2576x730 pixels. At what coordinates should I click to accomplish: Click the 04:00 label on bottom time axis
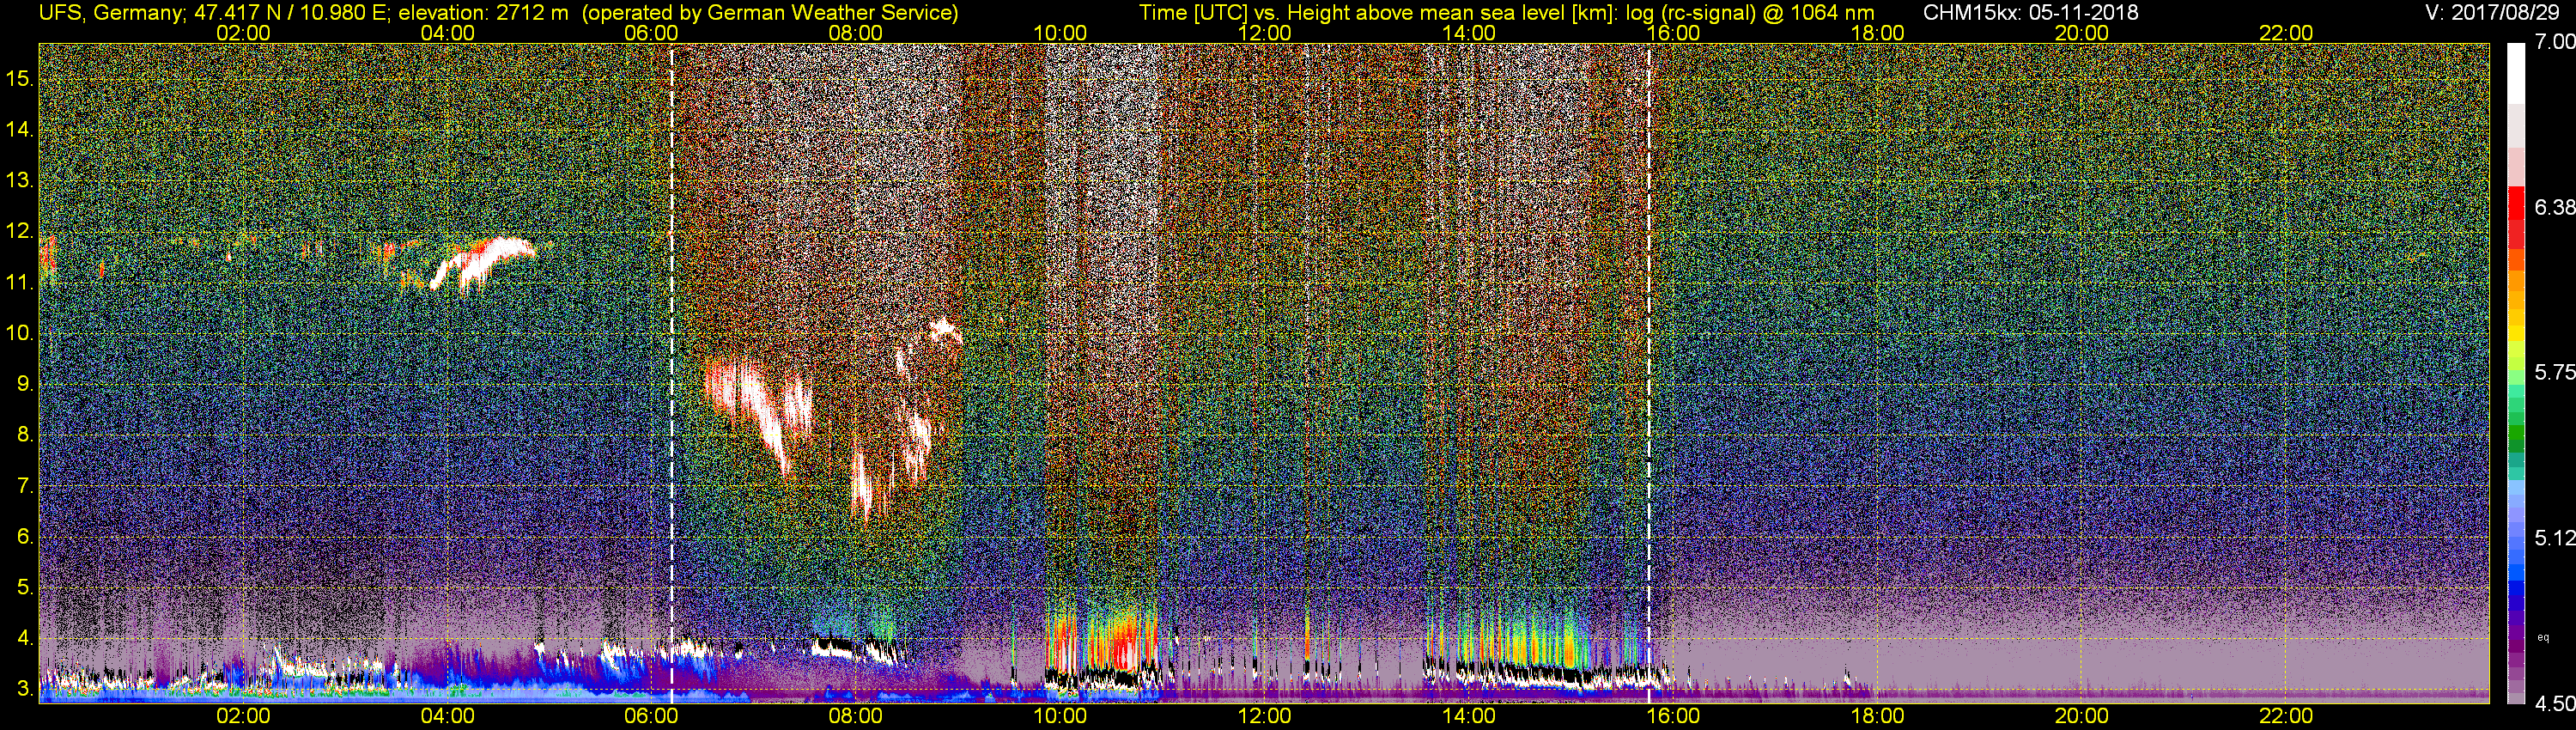[x=447, y=716]
